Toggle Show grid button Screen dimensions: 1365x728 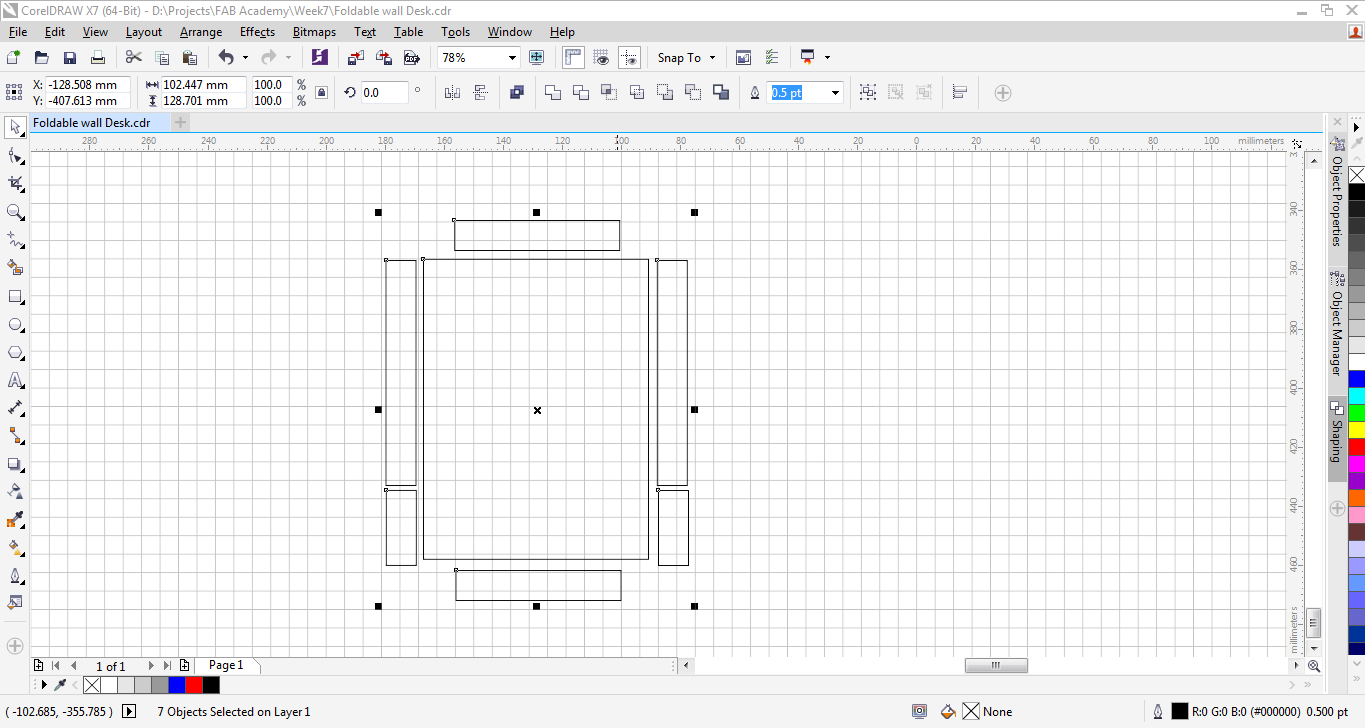pyautogui.click(x=601, y=58)
